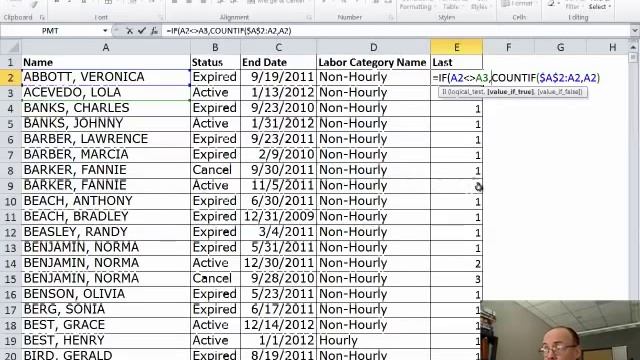640x360 pixels.
Task: Click the value 2 in the Last column
Action: [x=456, y=264]
